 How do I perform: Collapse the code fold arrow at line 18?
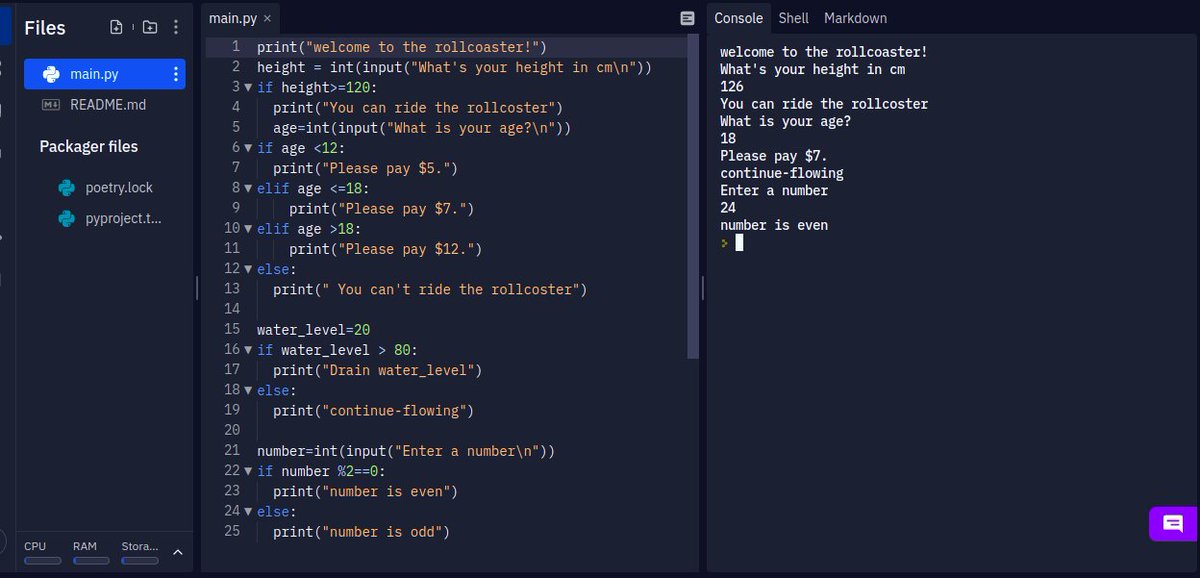click(247, 390)
